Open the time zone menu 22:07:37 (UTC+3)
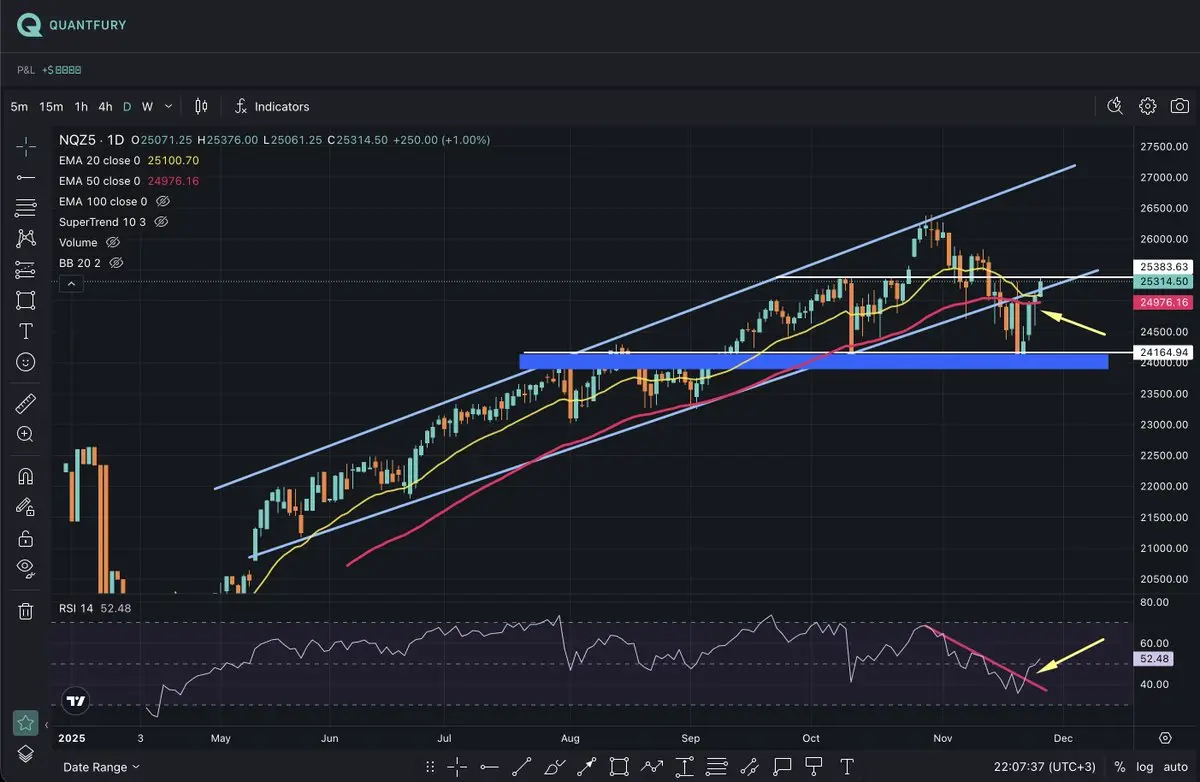 tap(1045, 767)
